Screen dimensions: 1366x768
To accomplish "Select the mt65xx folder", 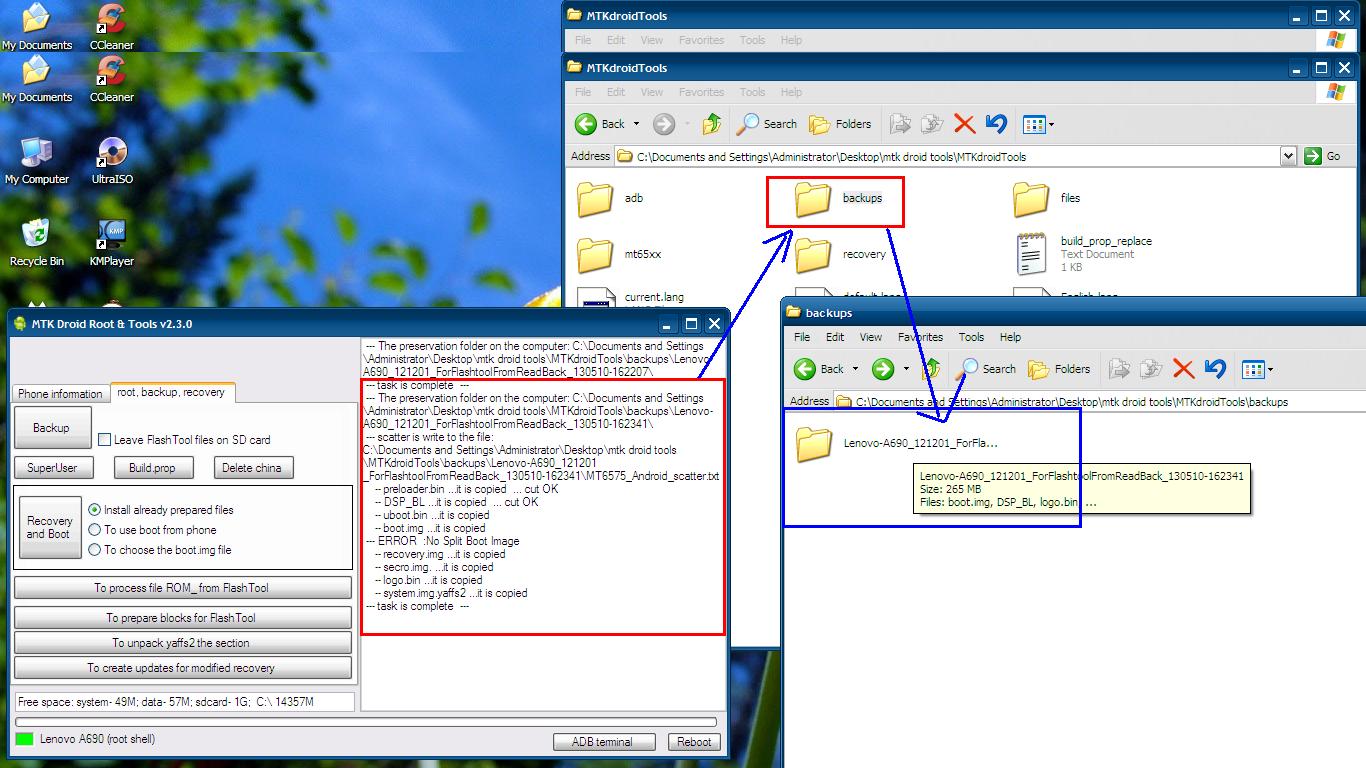I will [x=619, y=255].
